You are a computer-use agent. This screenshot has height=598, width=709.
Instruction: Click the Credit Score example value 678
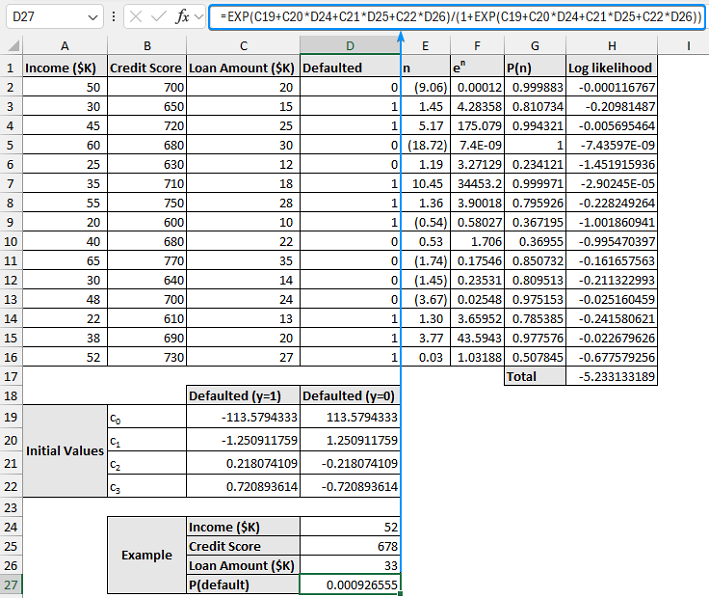tap(349, 546)
